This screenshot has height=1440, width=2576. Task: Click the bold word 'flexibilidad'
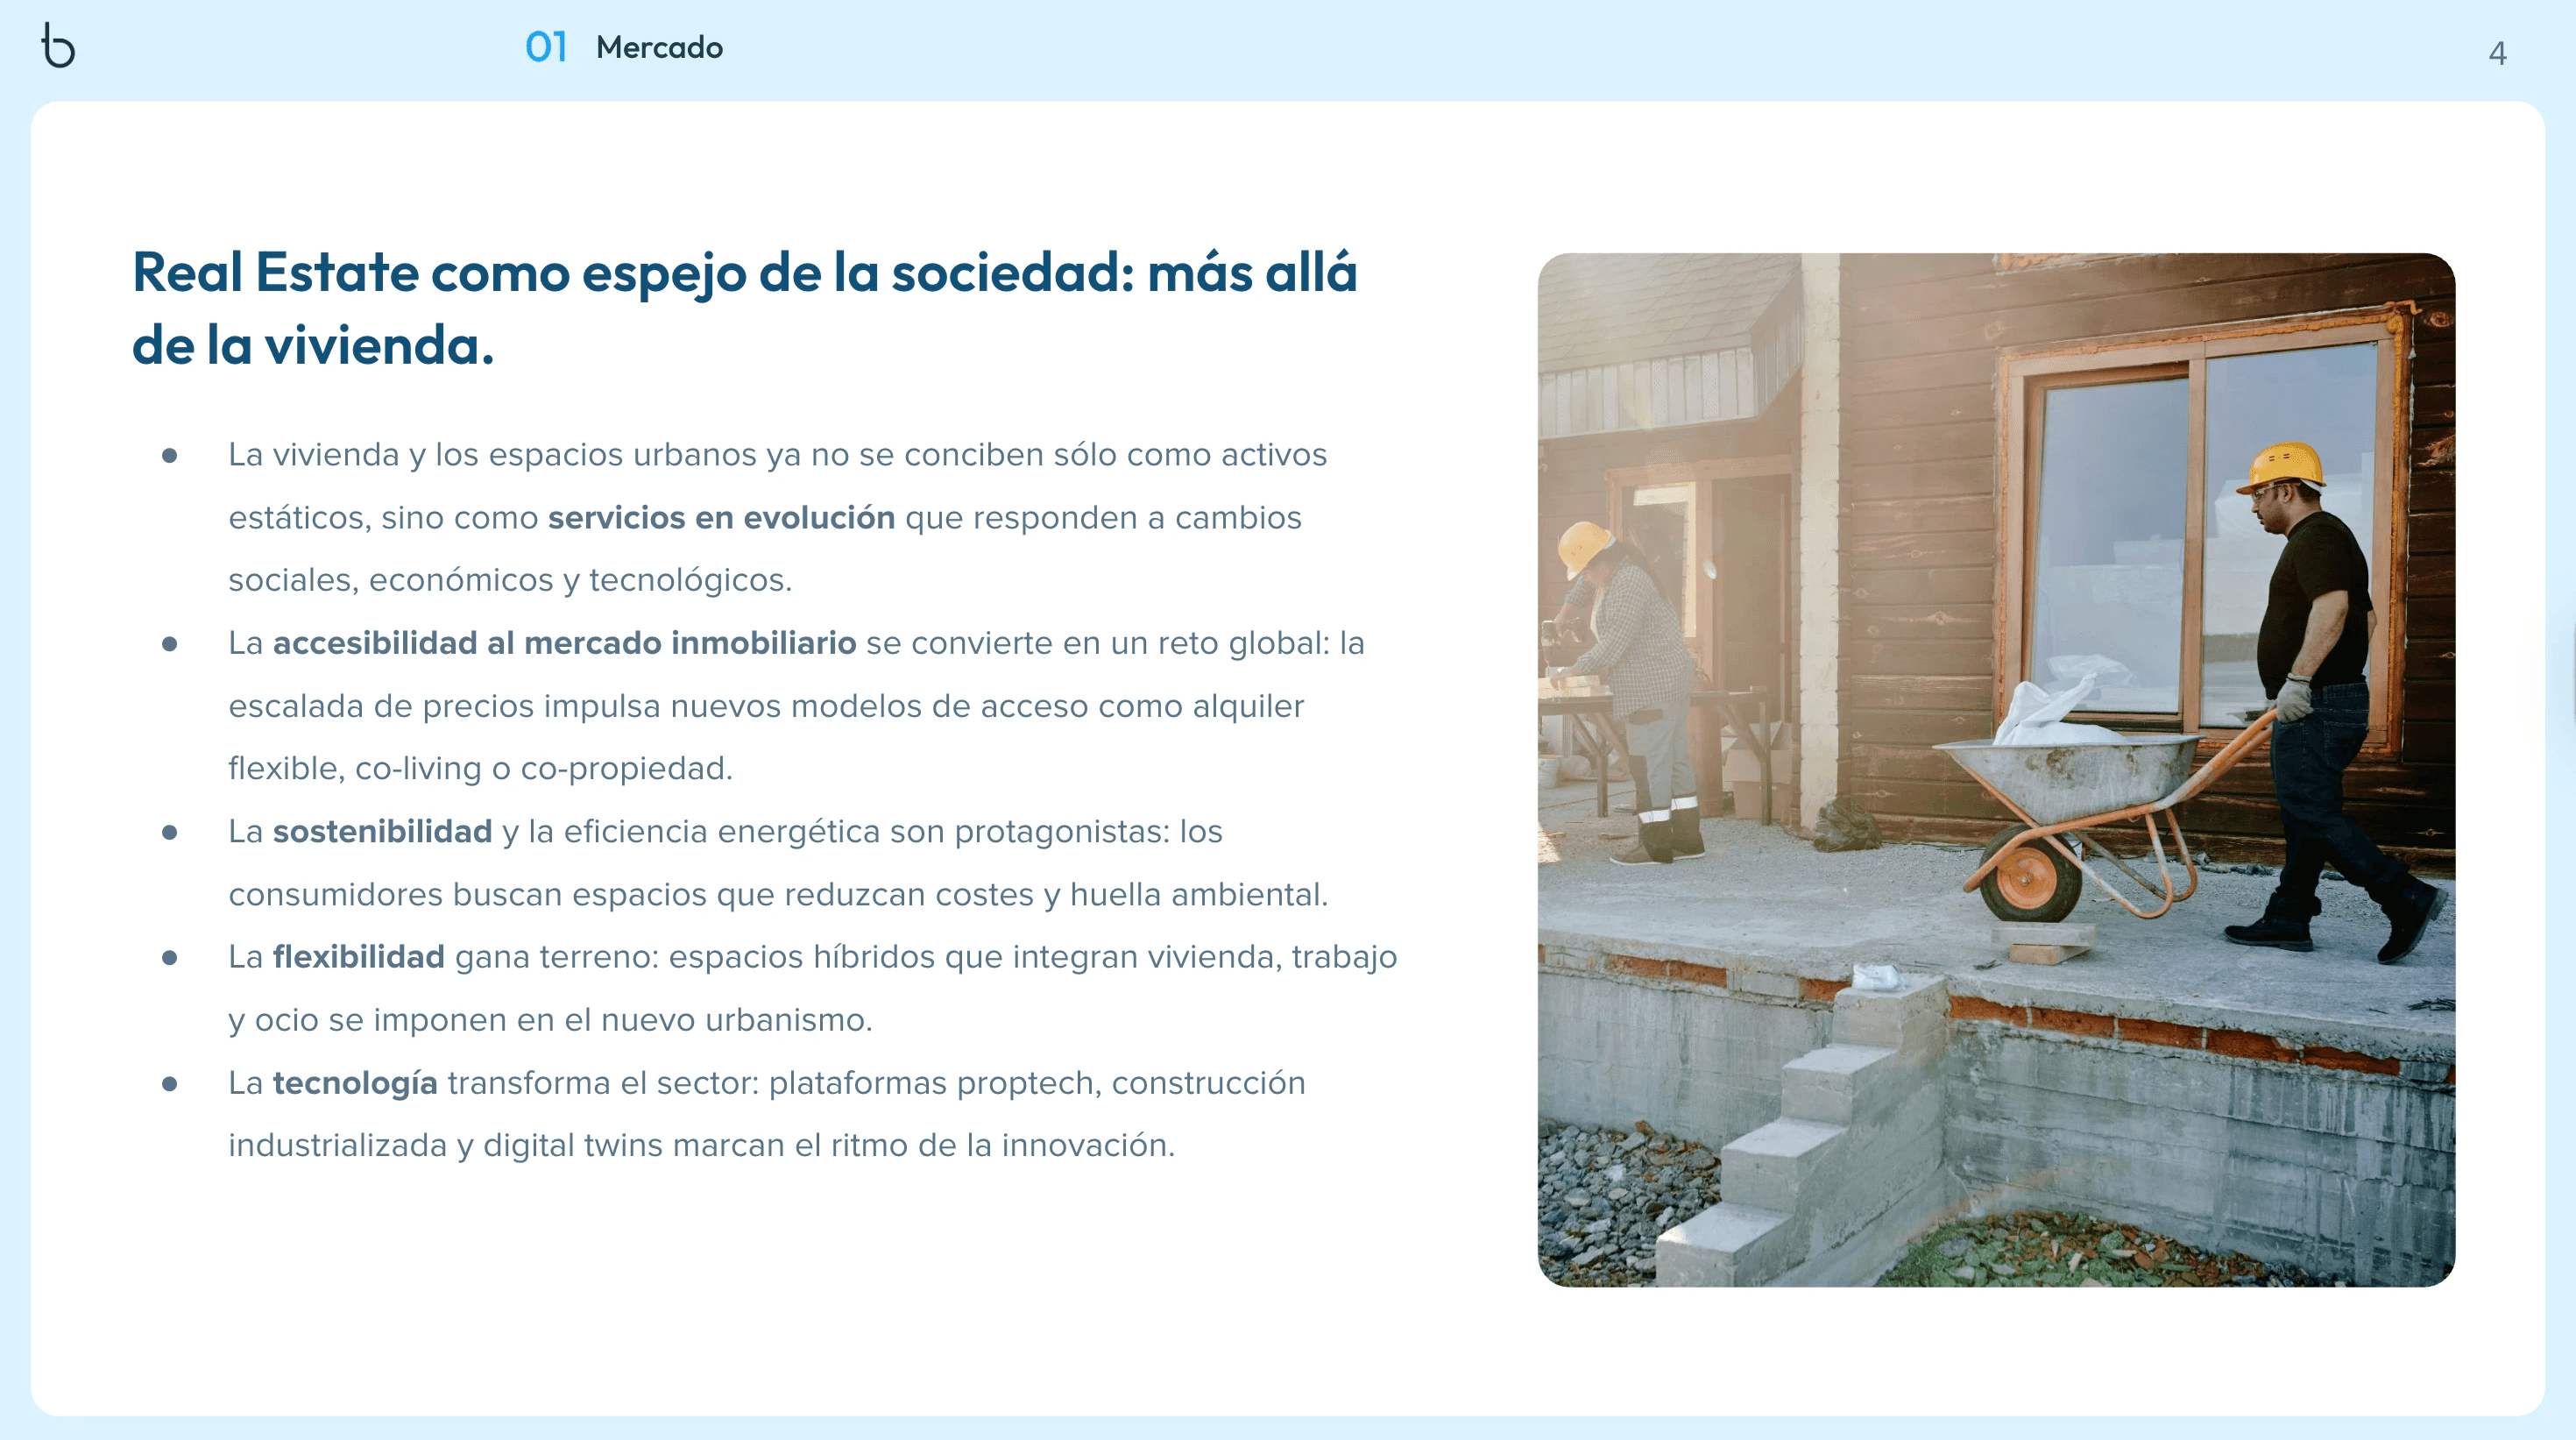pyautogui.click(x=358, y=957)
